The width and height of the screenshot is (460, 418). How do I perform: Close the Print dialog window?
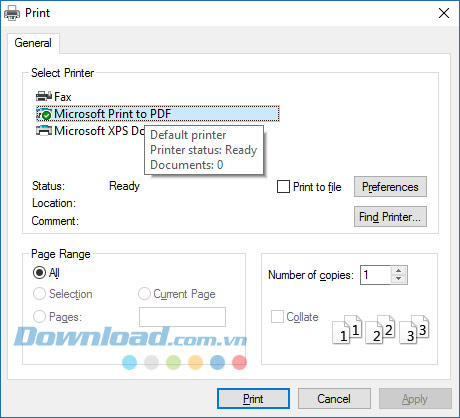pos(444,13)
